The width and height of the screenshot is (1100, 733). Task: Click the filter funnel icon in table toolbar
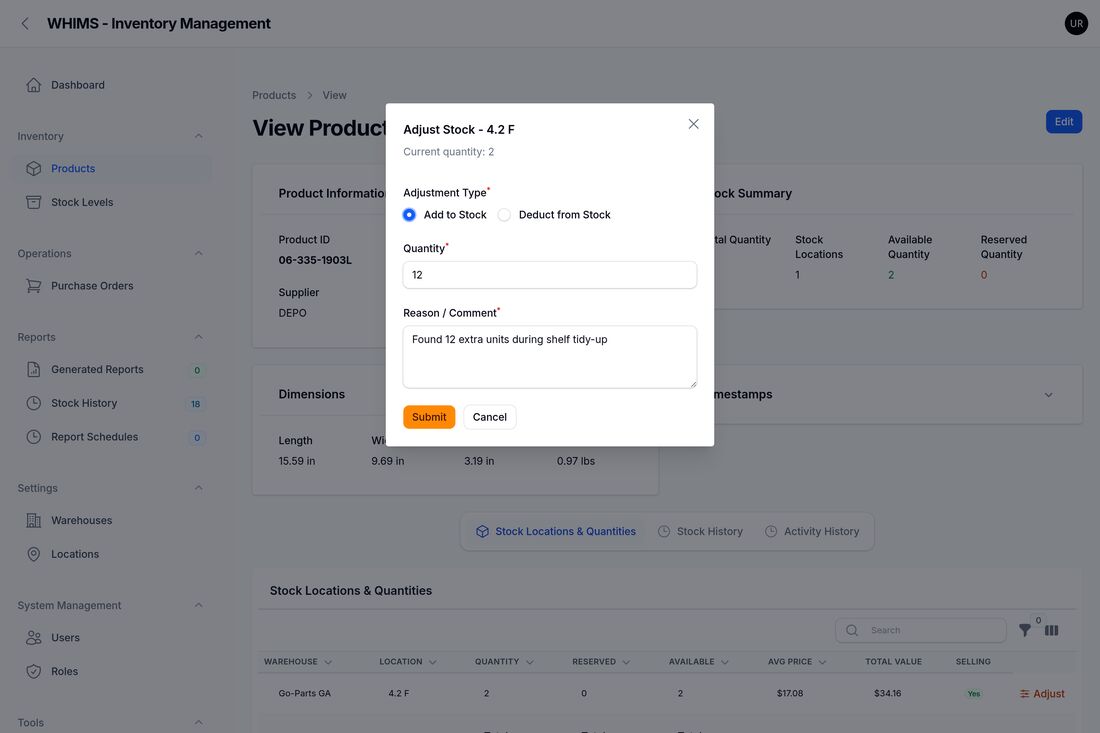pyautogui.click(x=1025, y=631)
